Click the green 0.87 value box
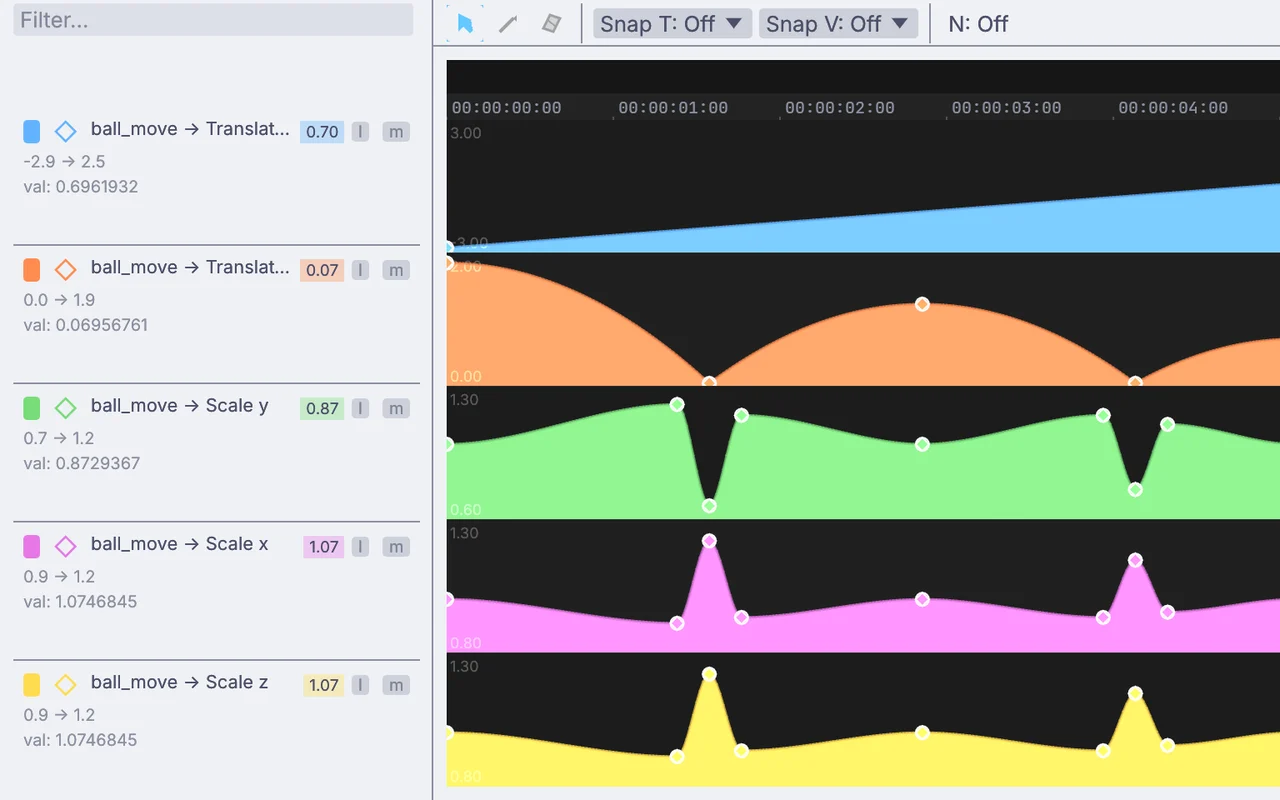Image resolution: width=1280 pixels, height=800 pixels. 322,408
